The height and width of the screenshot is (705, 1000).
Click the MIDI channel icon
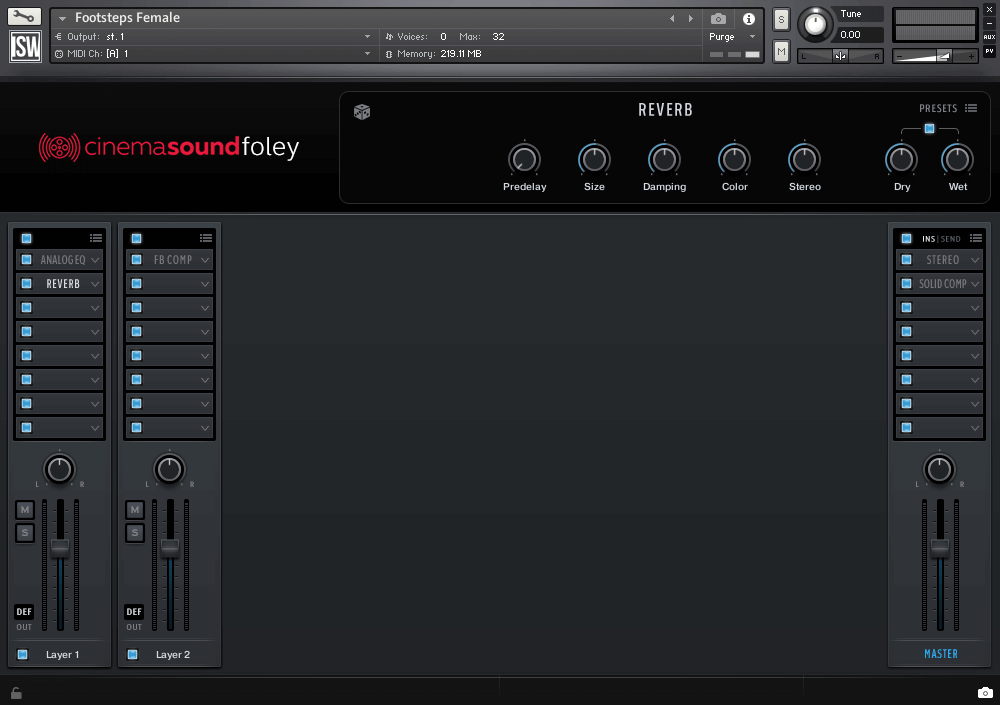[x=59, y=54]
